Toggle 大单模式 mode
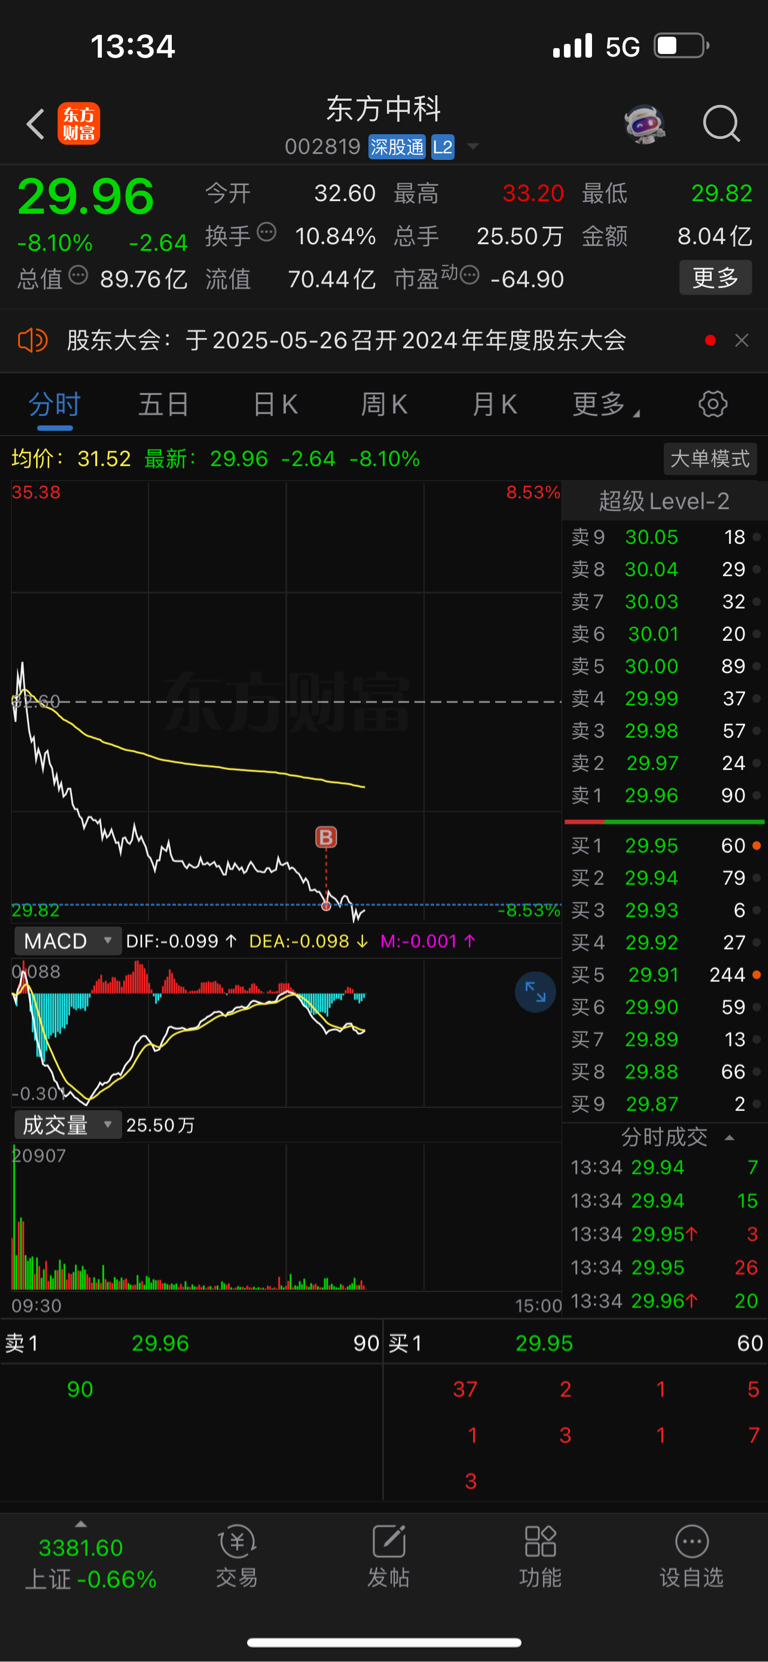This screenshot has width=768, height=1662. click(x=709, y=459)
